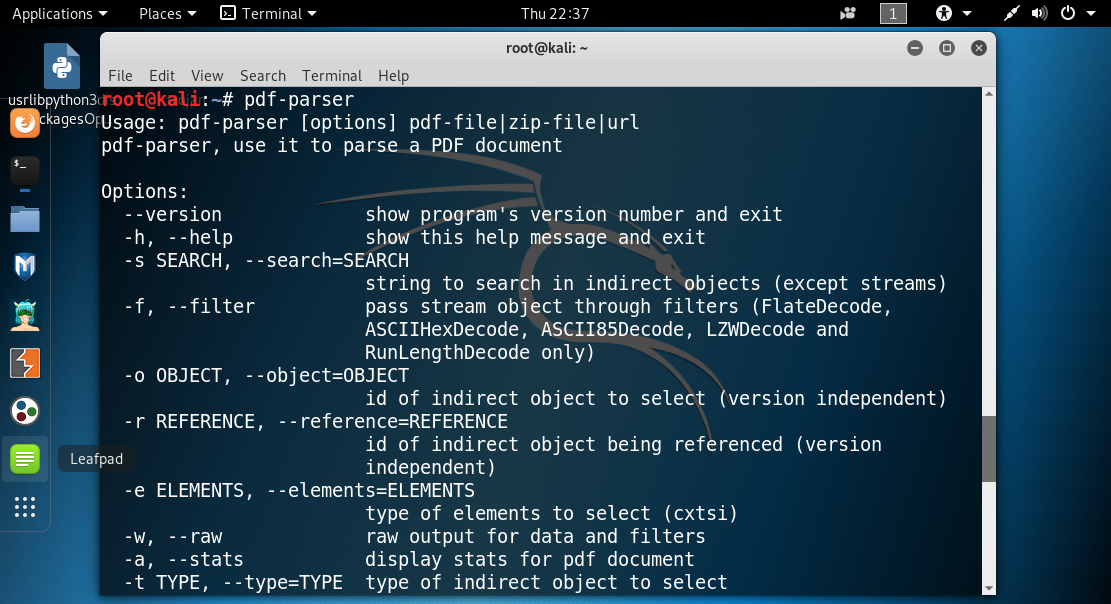Viewport: 1111px width, 604px height.
Task: Click the '-h, --help' option text
Action: 179,237
